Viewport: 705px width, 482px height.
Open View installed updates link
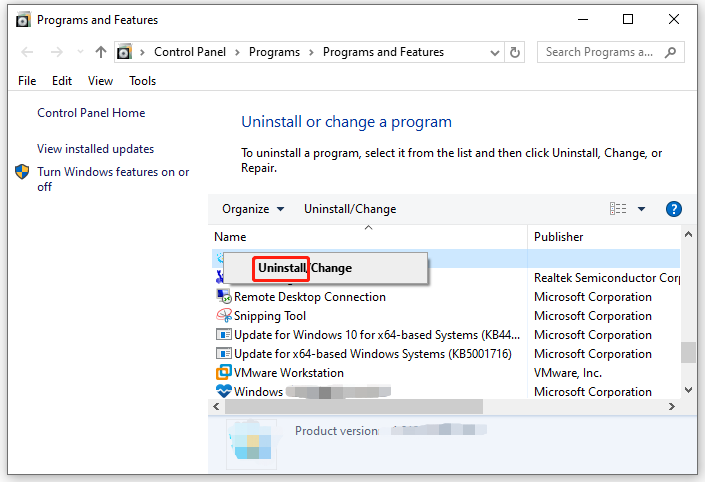pos(95,149)
